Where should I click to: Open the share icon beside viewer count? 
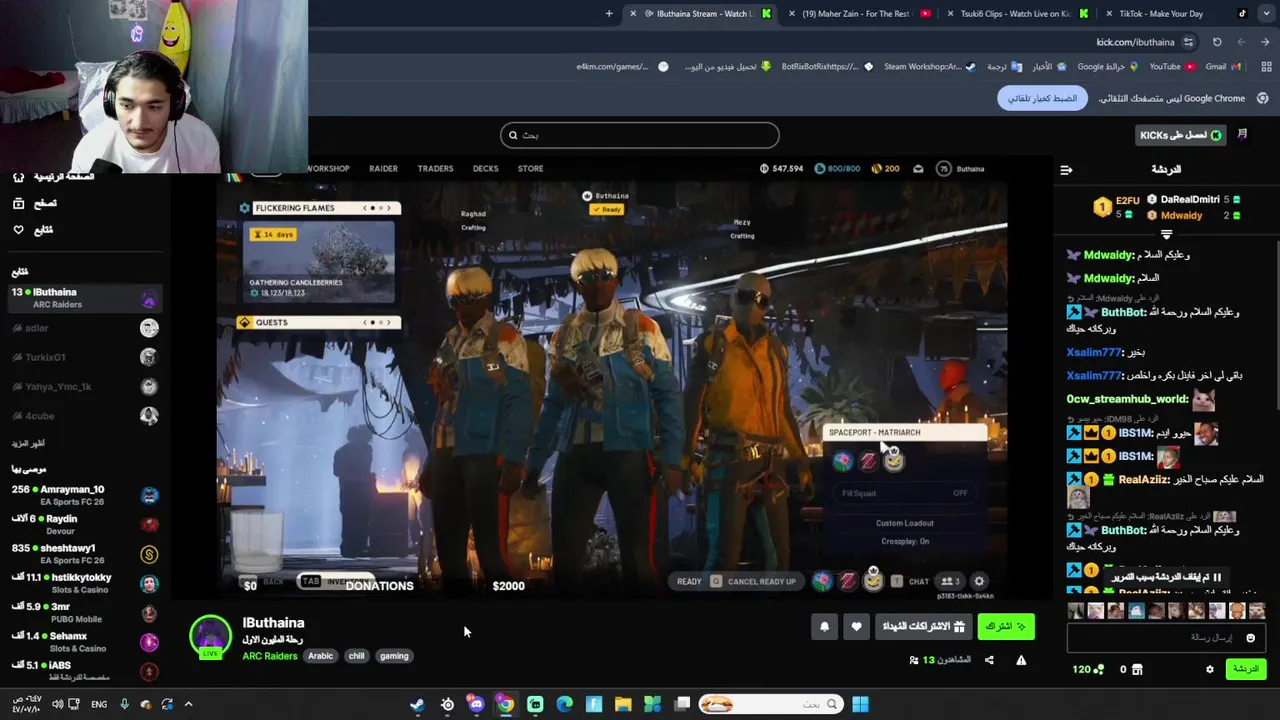pos(989,660)
